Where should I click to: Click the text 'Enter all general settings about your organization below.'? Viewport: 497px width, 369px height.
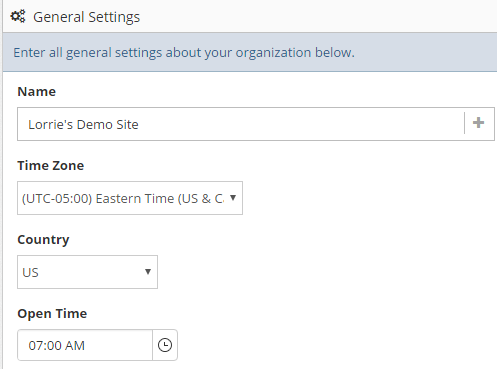pos(184,53)
